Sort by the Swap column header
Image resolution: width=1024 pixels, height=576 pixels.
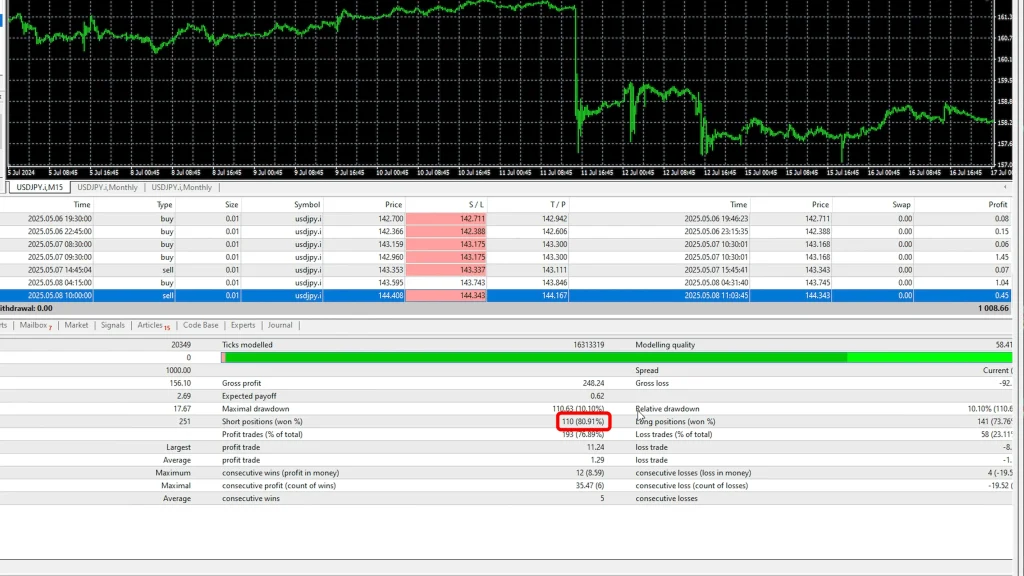pyautogui.click(x=902, y=204)
